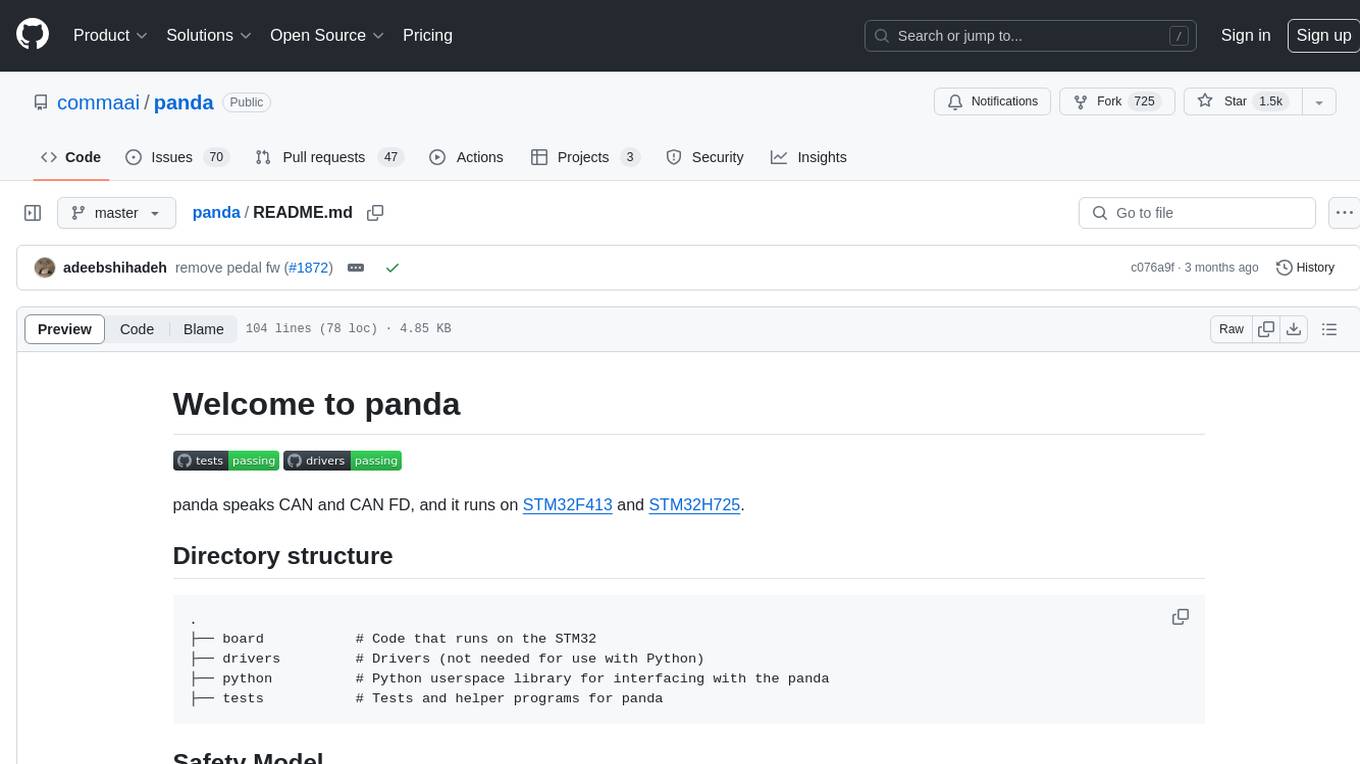Copy raw file contents

tap(1267, 329)
